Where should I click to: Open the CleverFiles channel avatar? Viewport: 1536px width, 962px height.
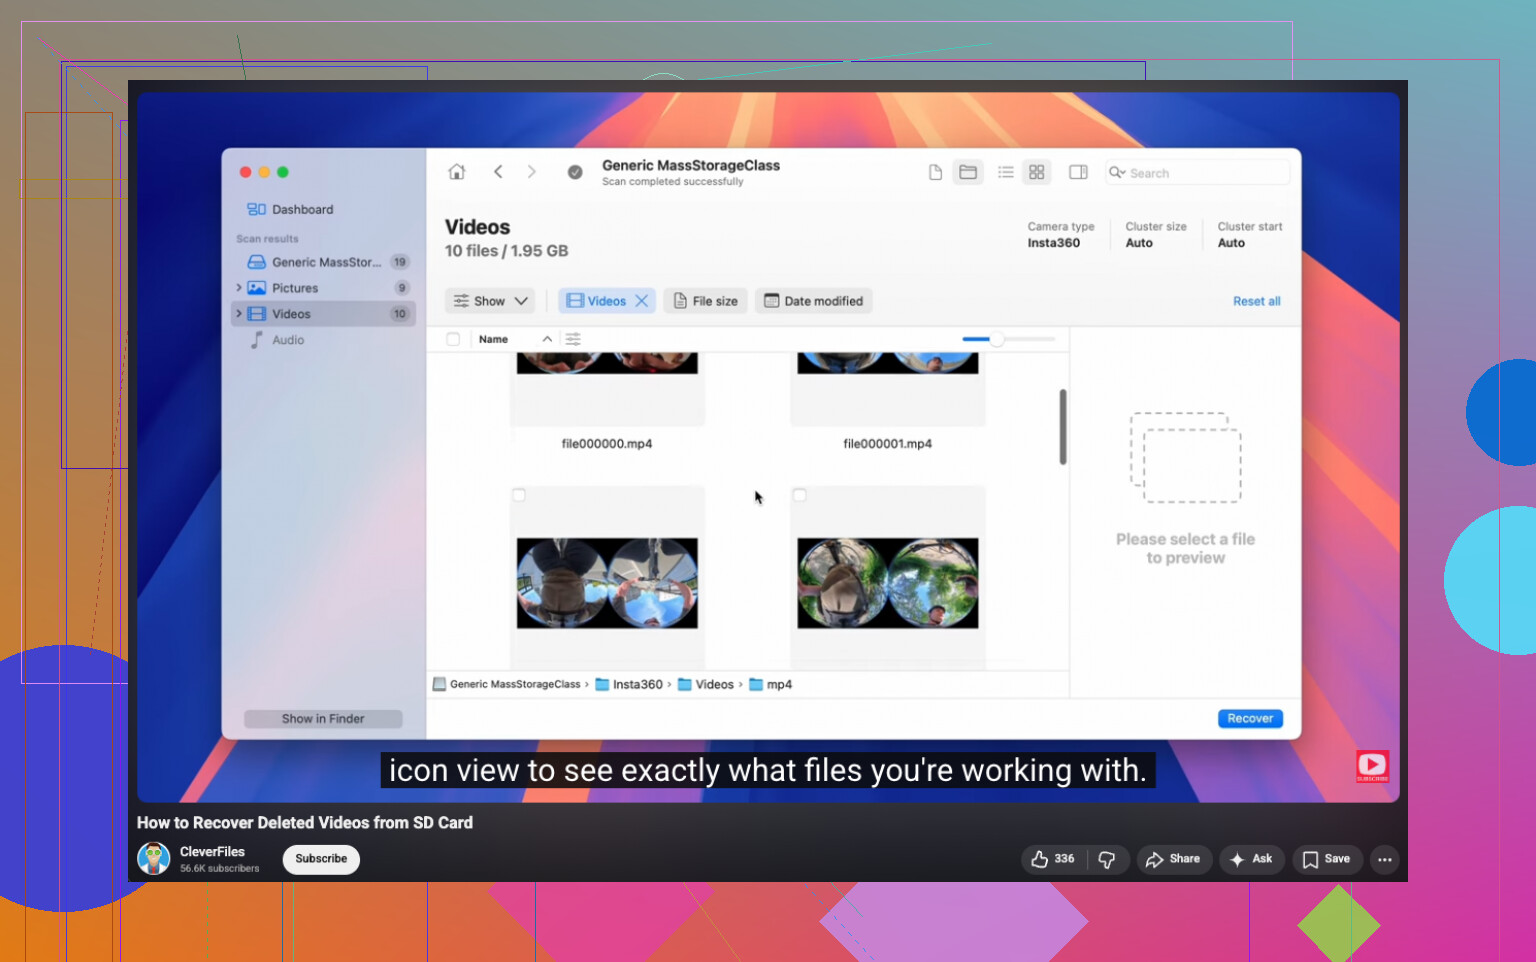click(x=154, y=859)
